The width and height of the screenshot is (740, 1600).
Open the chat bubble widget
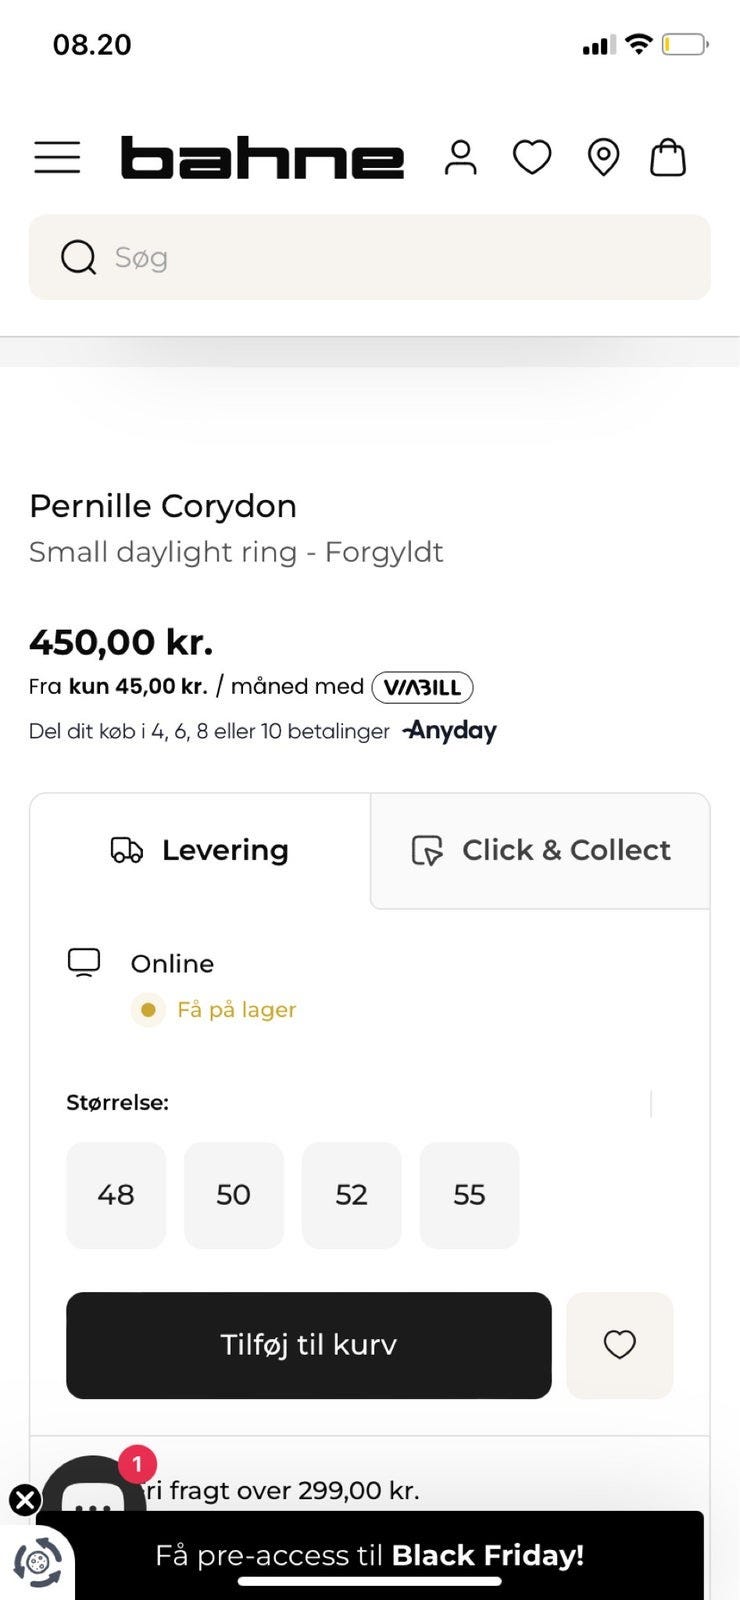[92, 1490]
